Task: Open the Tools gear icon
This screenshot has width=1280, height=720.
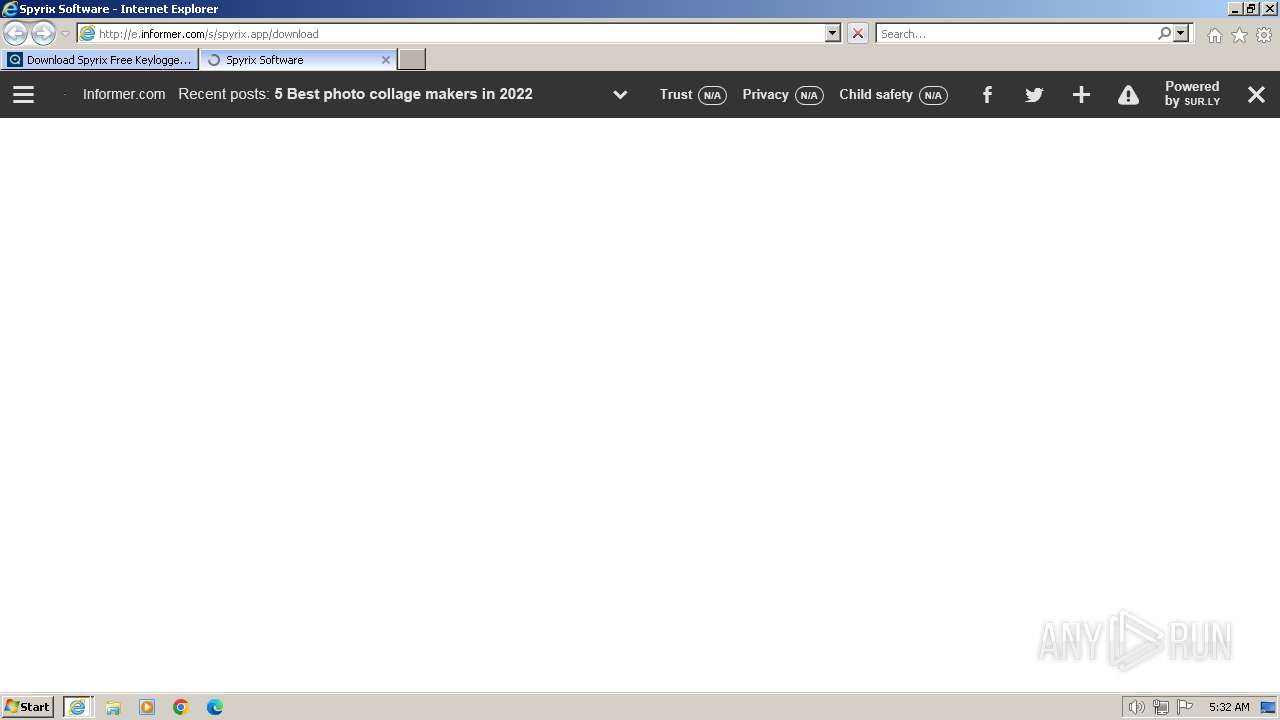Action: coord(1264,35)
